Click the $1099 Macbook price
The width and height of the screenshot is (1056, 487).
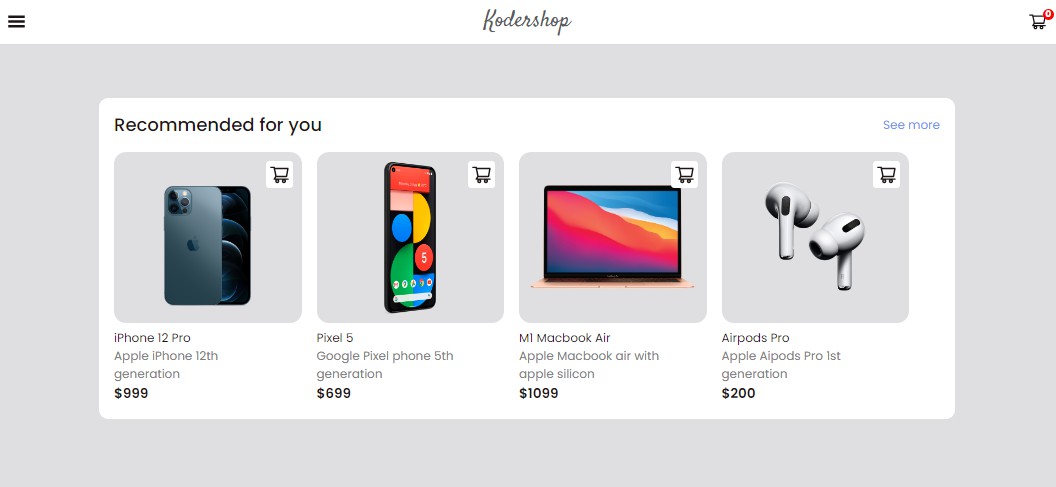point(539,393)
